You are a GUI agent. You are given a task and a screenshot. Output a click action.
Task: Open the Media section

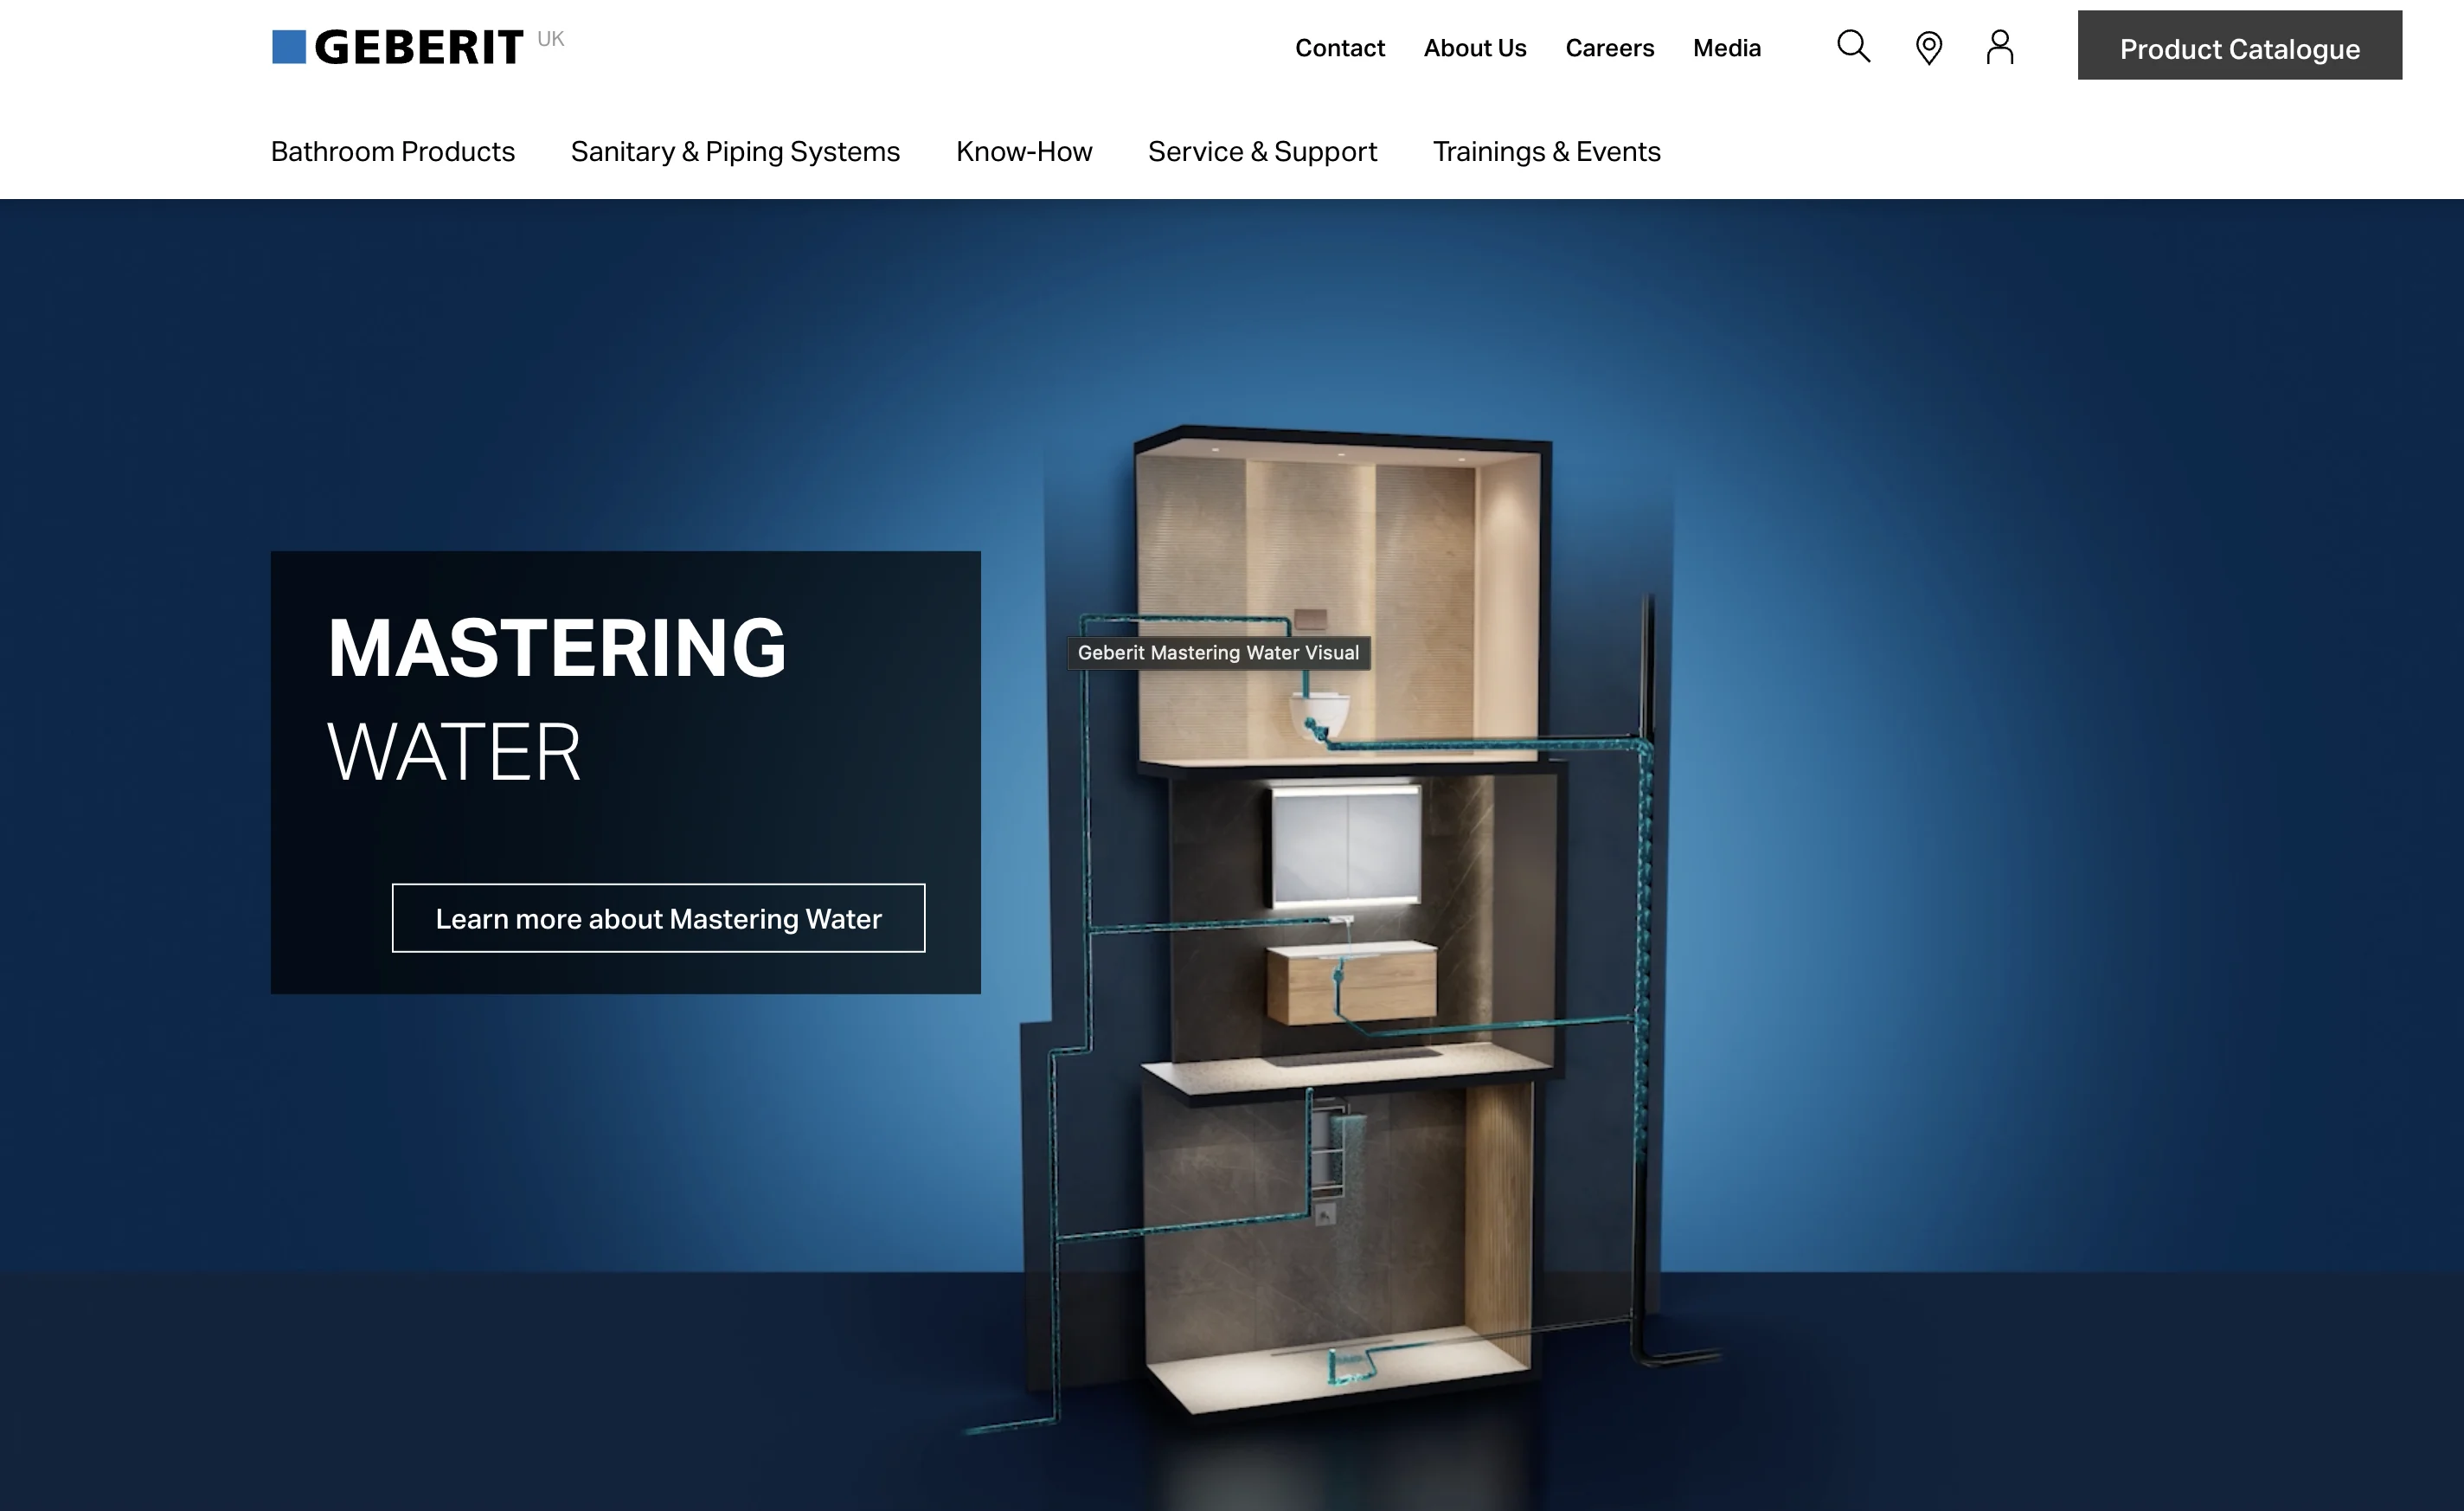[x=1727, y=47]
